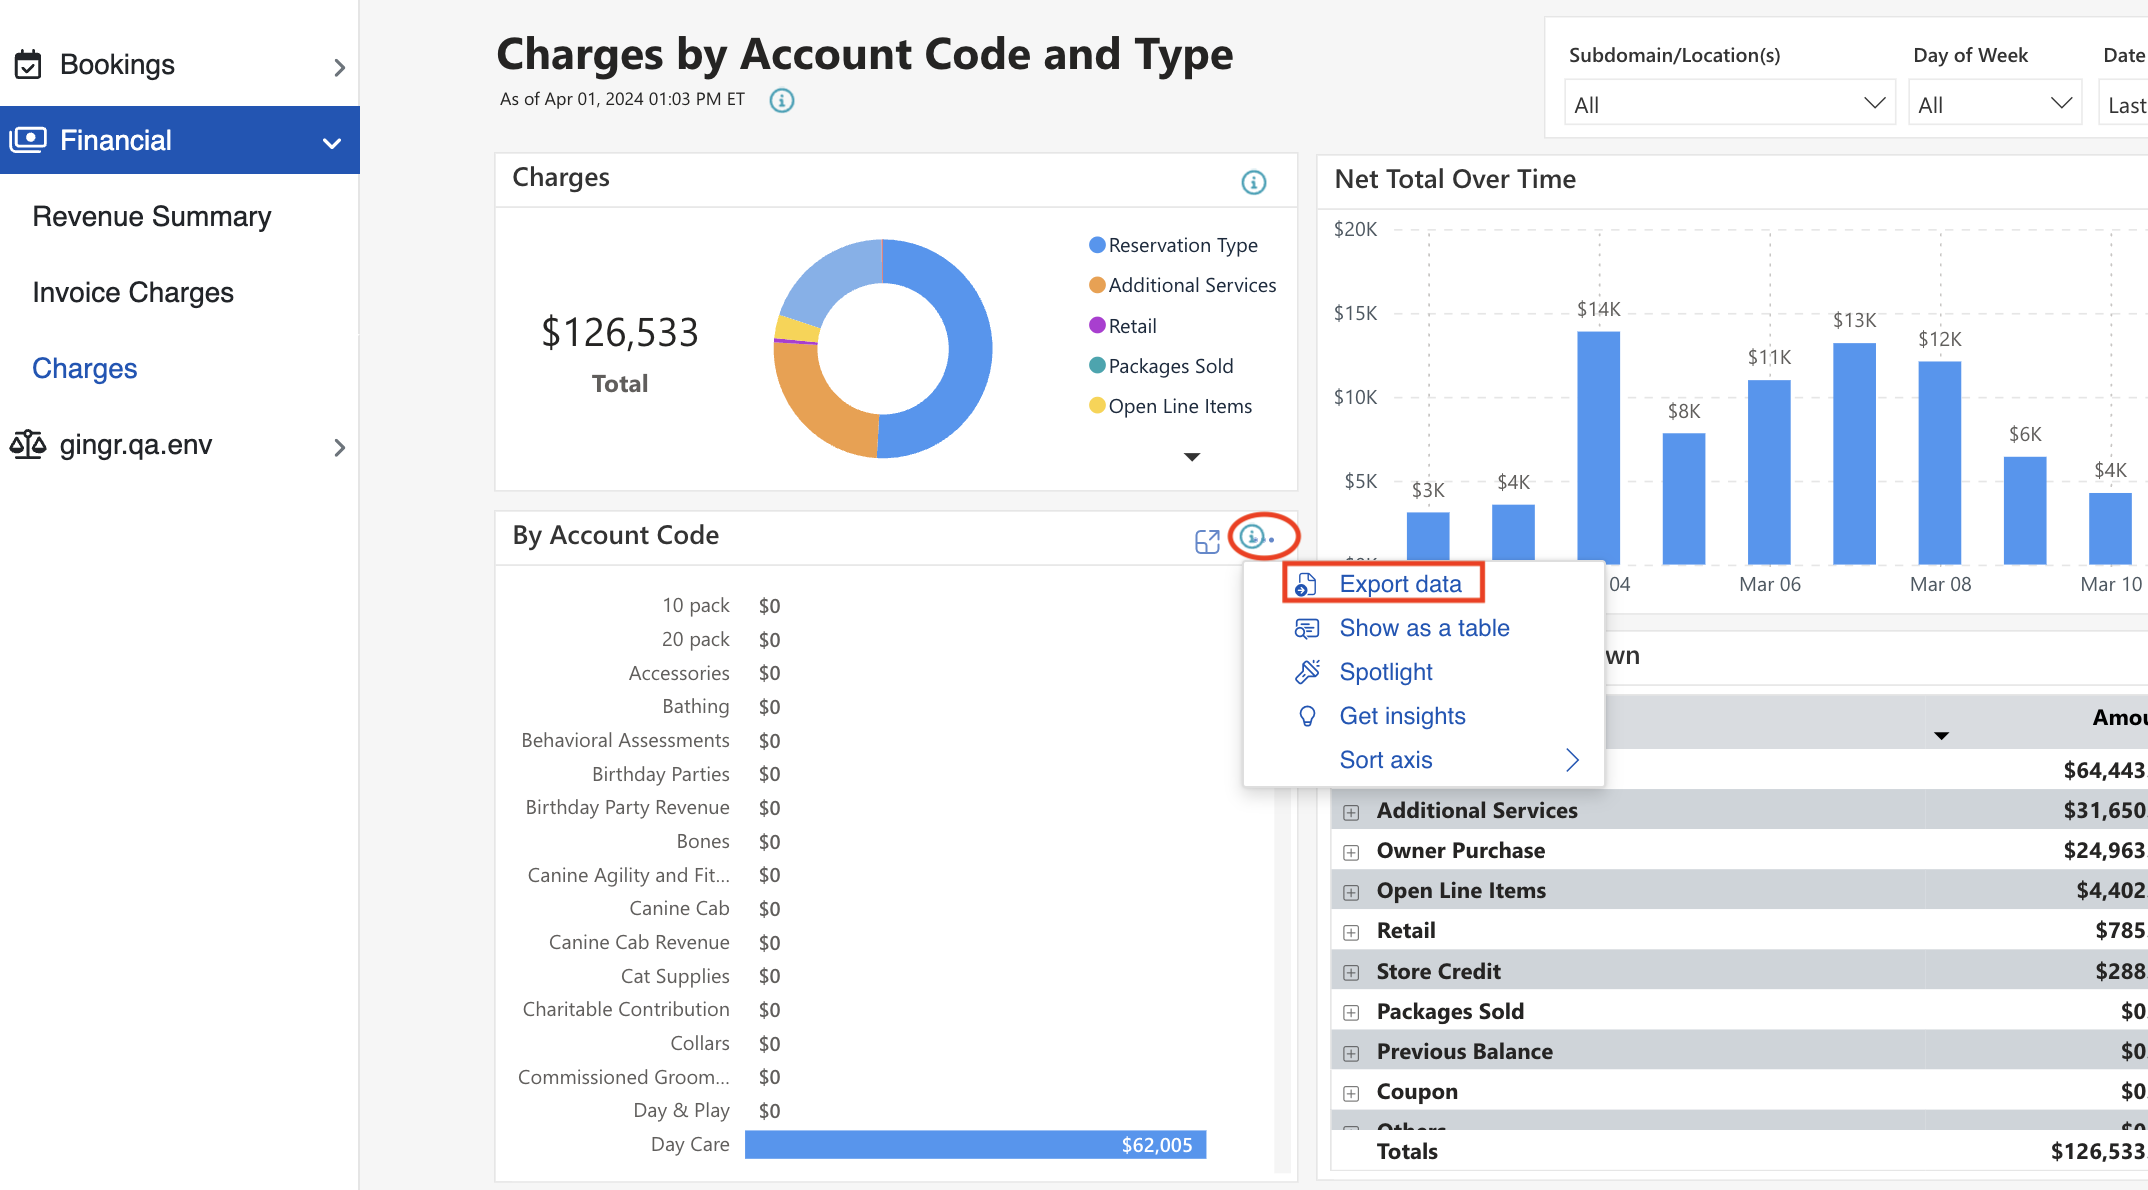The height and width of the screenshot is (1190, 2148).
Task: Click the Show as a table icon
Action: [1307, 628]
